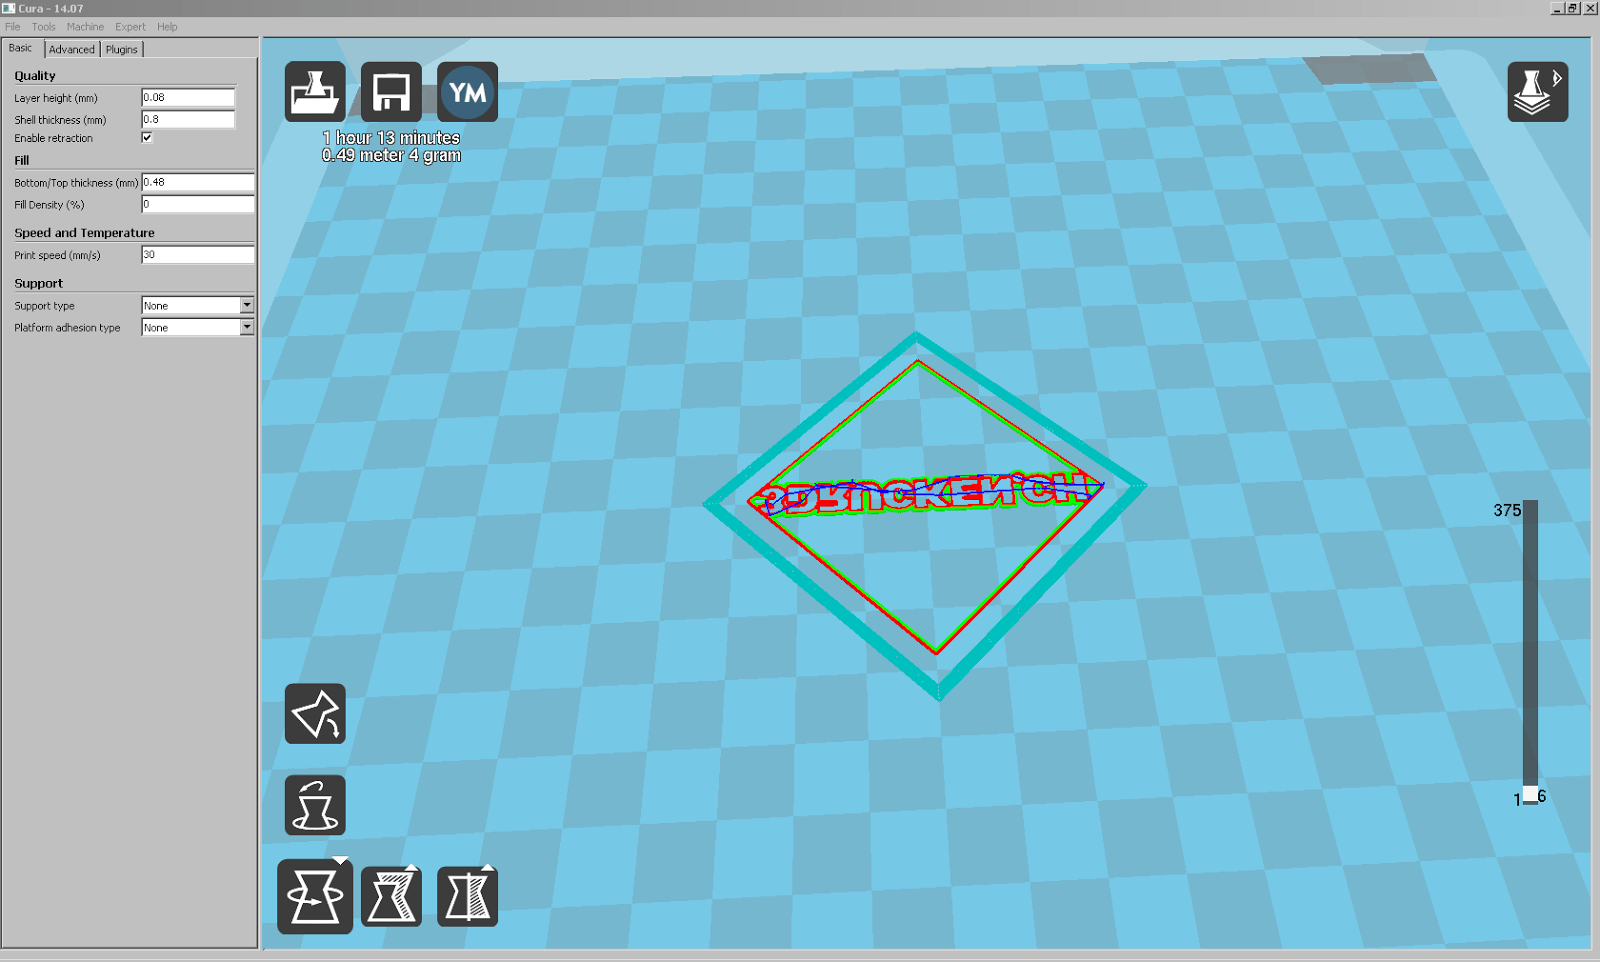Click the 'Support' section heading
Image resolution: width=1600 pixels, height=962 pixels.
[38, 284]
